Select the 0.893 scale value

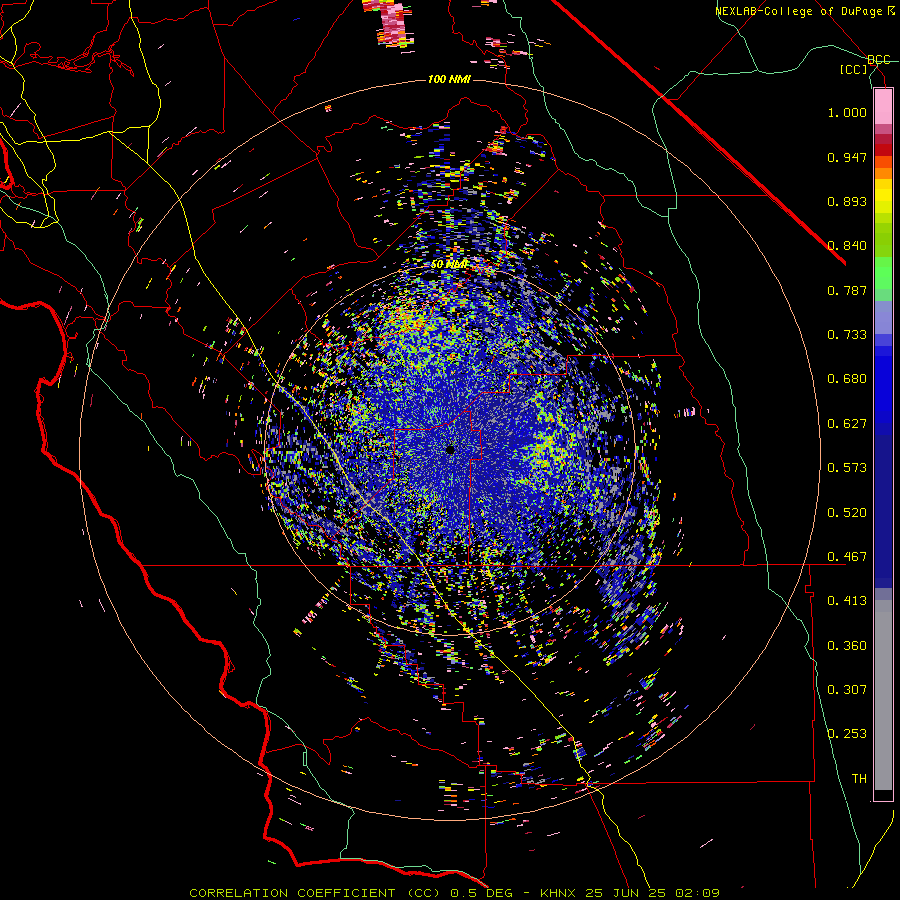847,201
